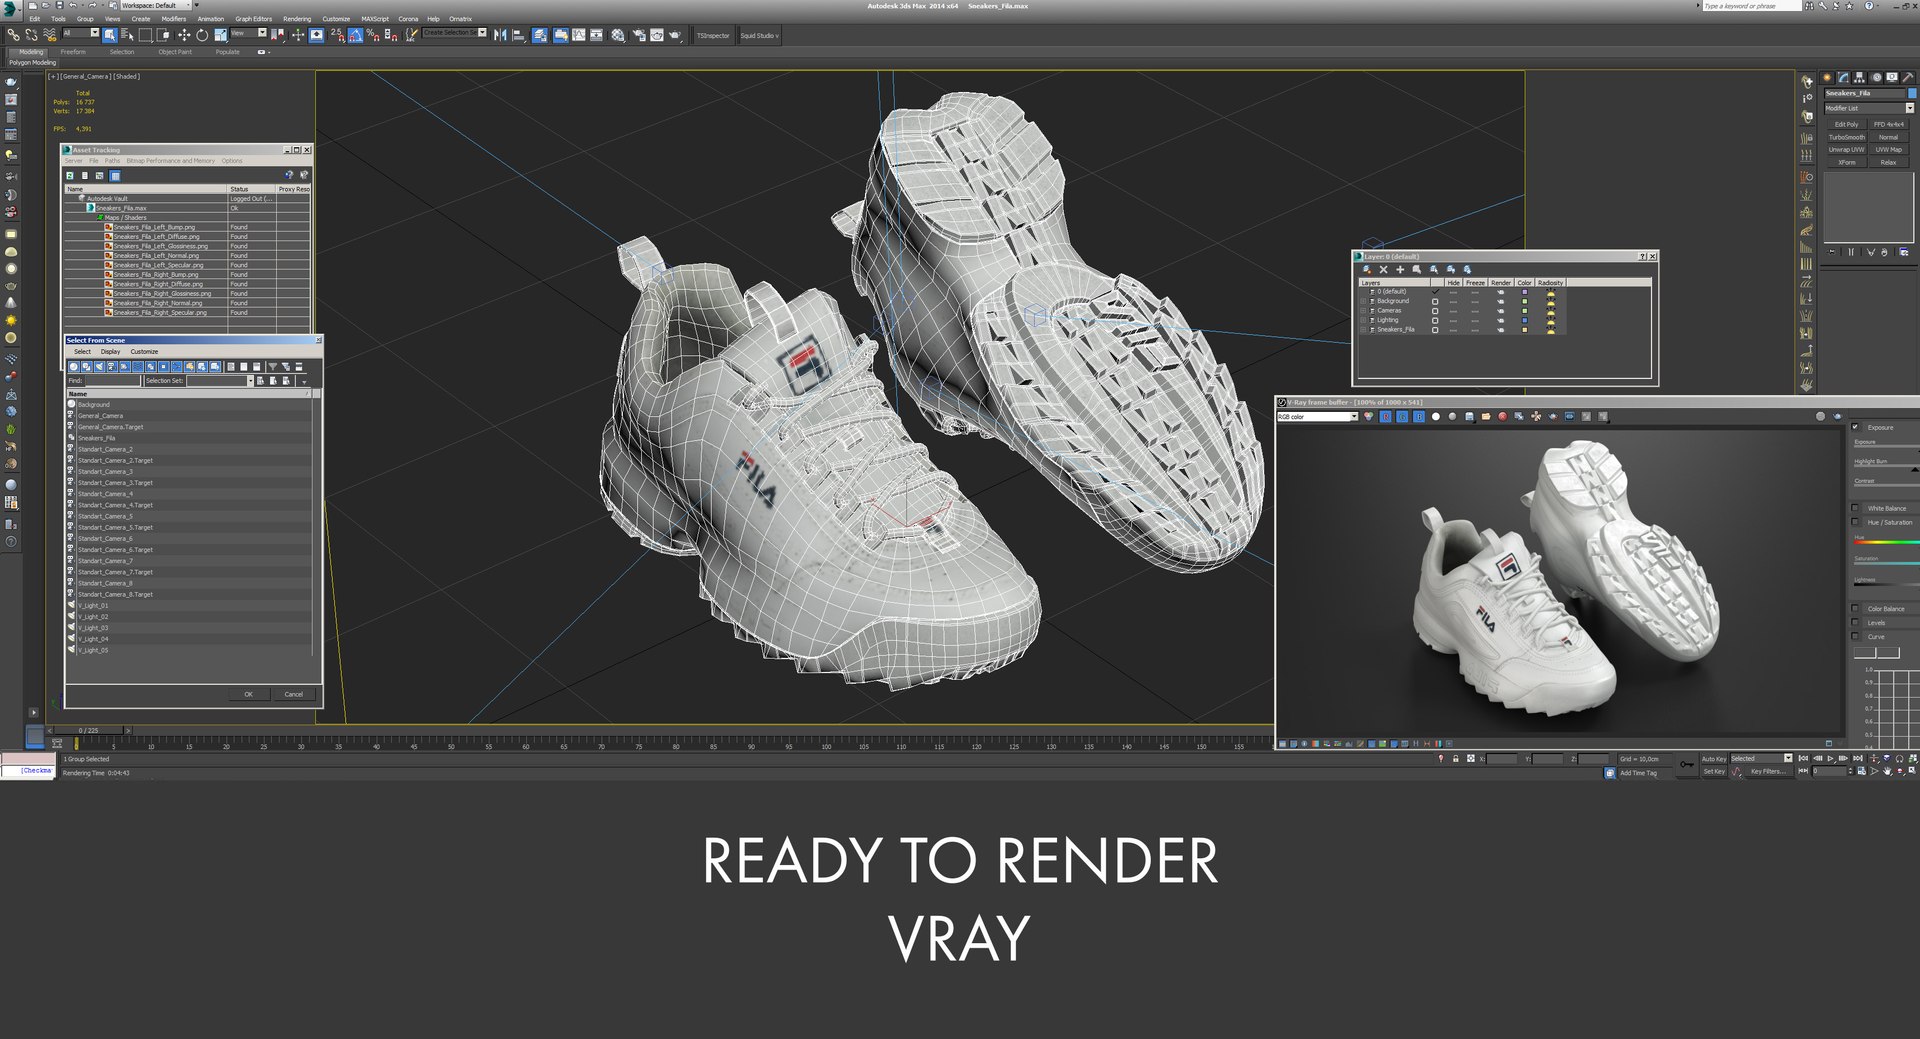This screenshot has height=1039, width=1920.
Task: Click the Undo arrow in quick access bar
Action: tap(73, 5)
